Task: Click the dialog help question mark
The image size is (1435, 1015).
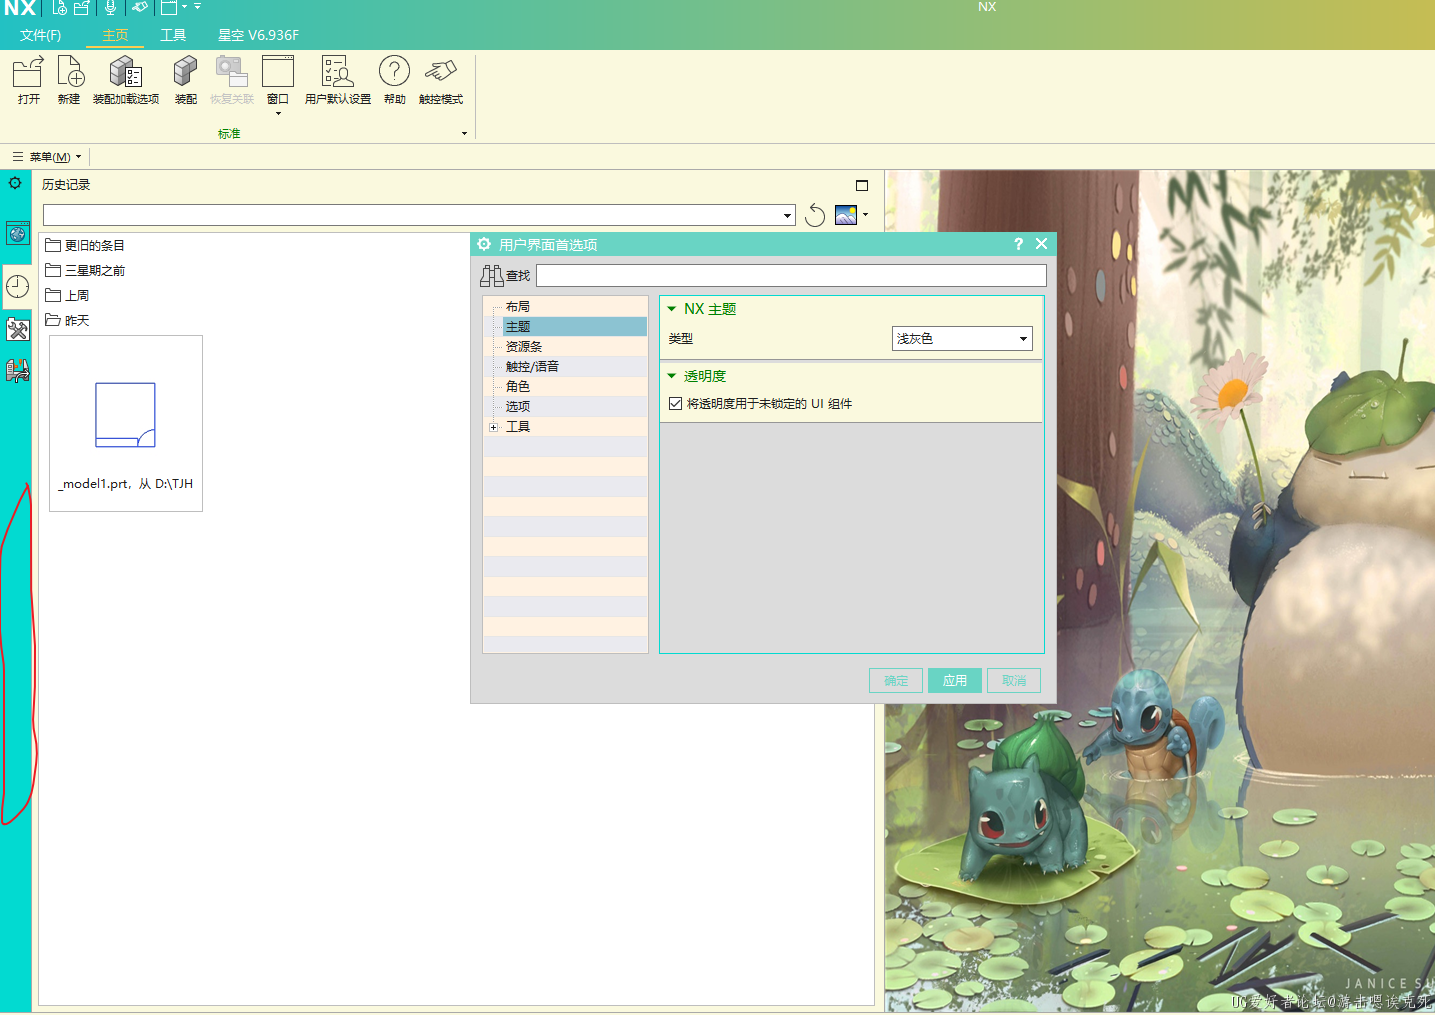Action: [x=1018, y=244]
